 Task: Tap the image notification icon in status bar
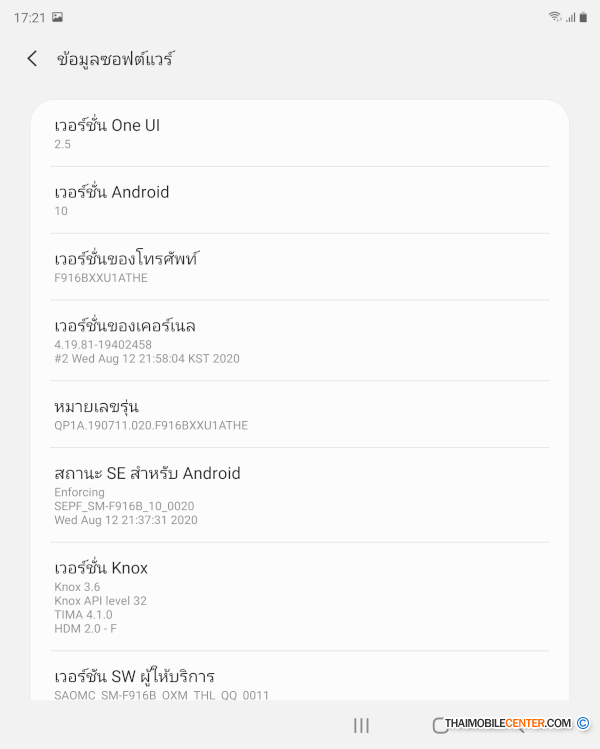[x=57, y=17]
